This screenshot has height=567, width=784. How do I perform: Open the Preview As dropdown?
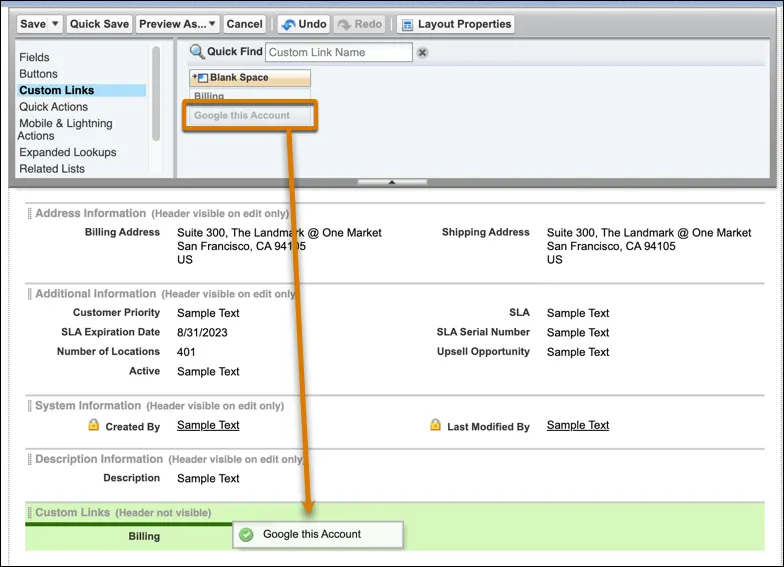coord(177,24)
